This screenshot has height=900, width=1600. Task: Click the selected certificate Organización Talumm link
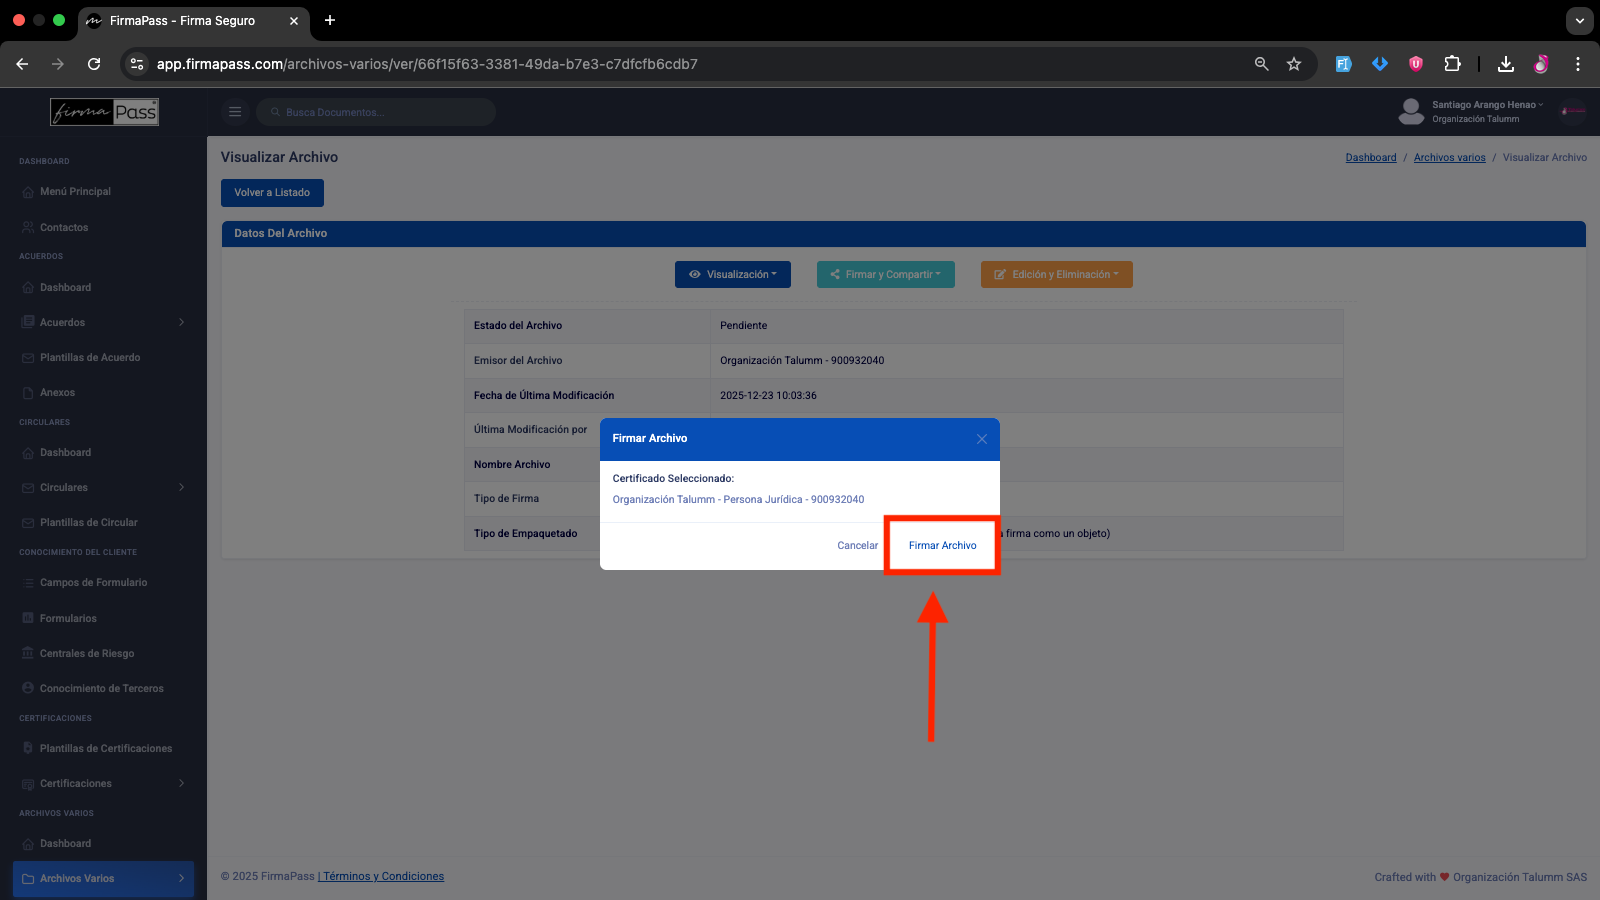[x=738, y=499]
